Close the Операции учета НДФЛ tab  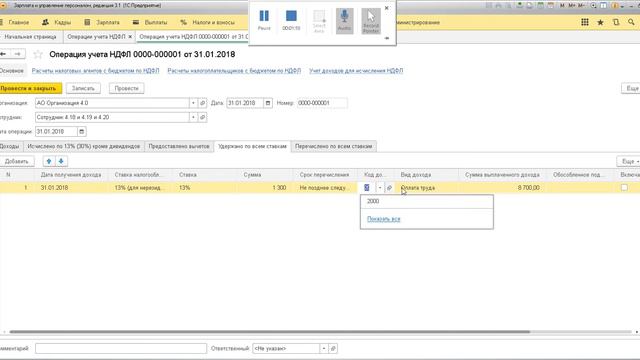pos(130,37)
